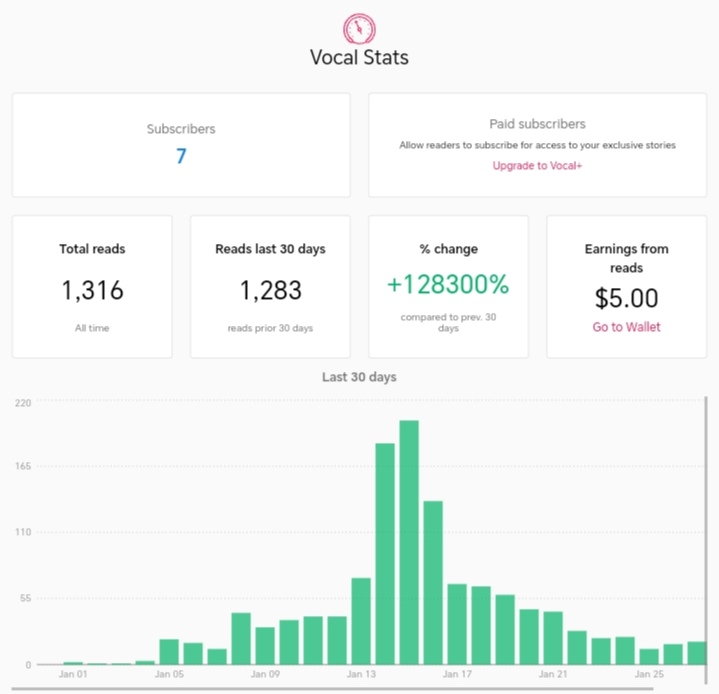Open the Upgrade to Vocal+ link
The width and height of the screenshot is (719, 694).
tap(537, 166)
